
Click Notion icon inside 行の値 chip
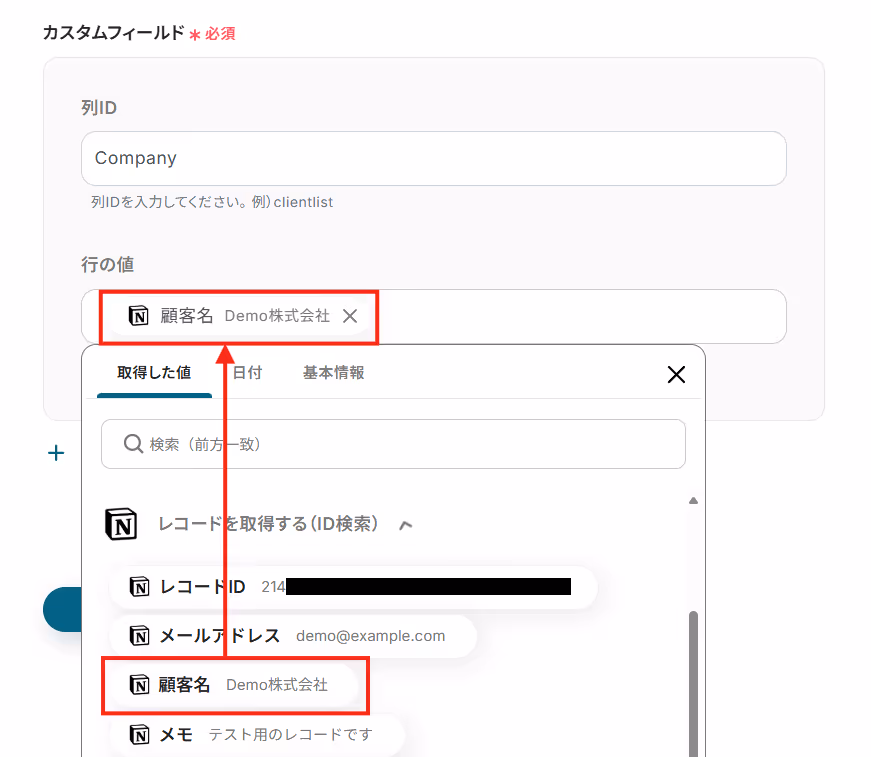coord(138,315)
